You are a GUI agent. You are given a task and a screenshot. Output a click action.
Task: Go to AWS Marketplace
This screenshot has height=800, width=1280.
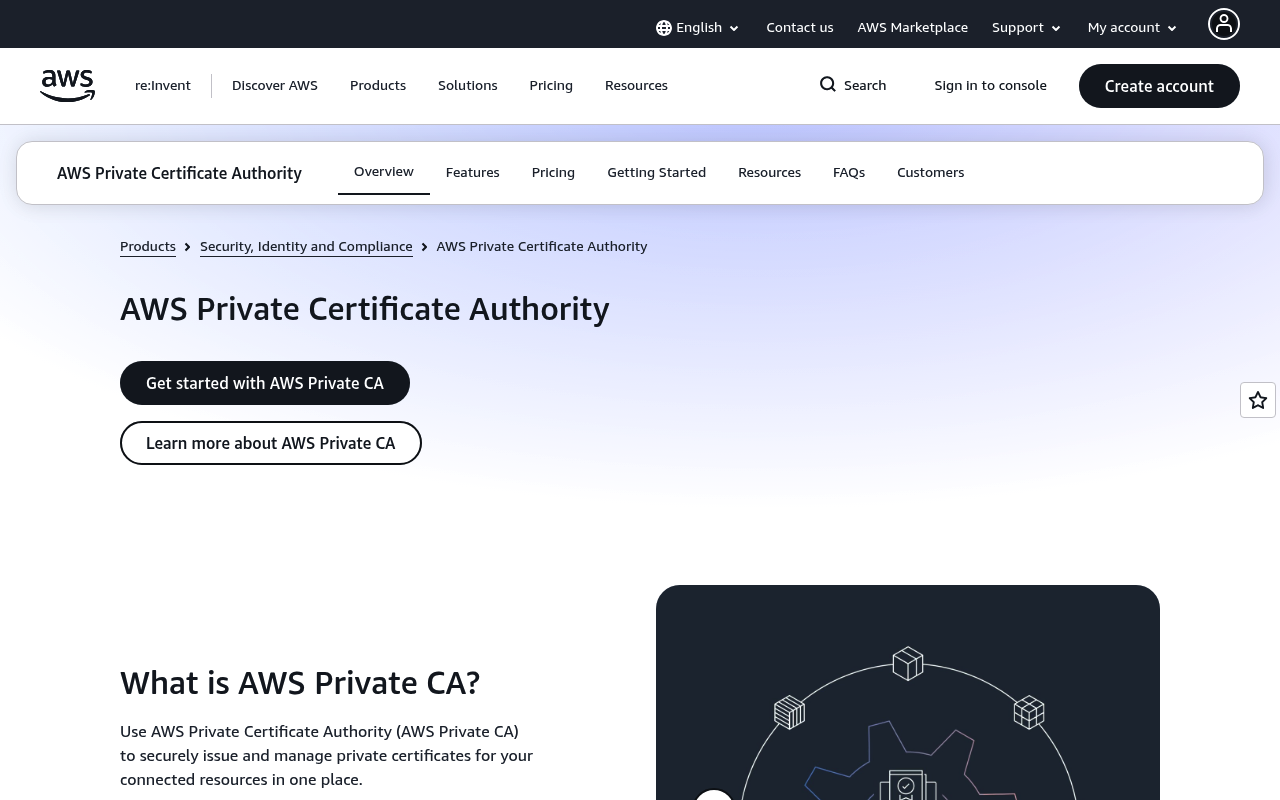(912, 28)
